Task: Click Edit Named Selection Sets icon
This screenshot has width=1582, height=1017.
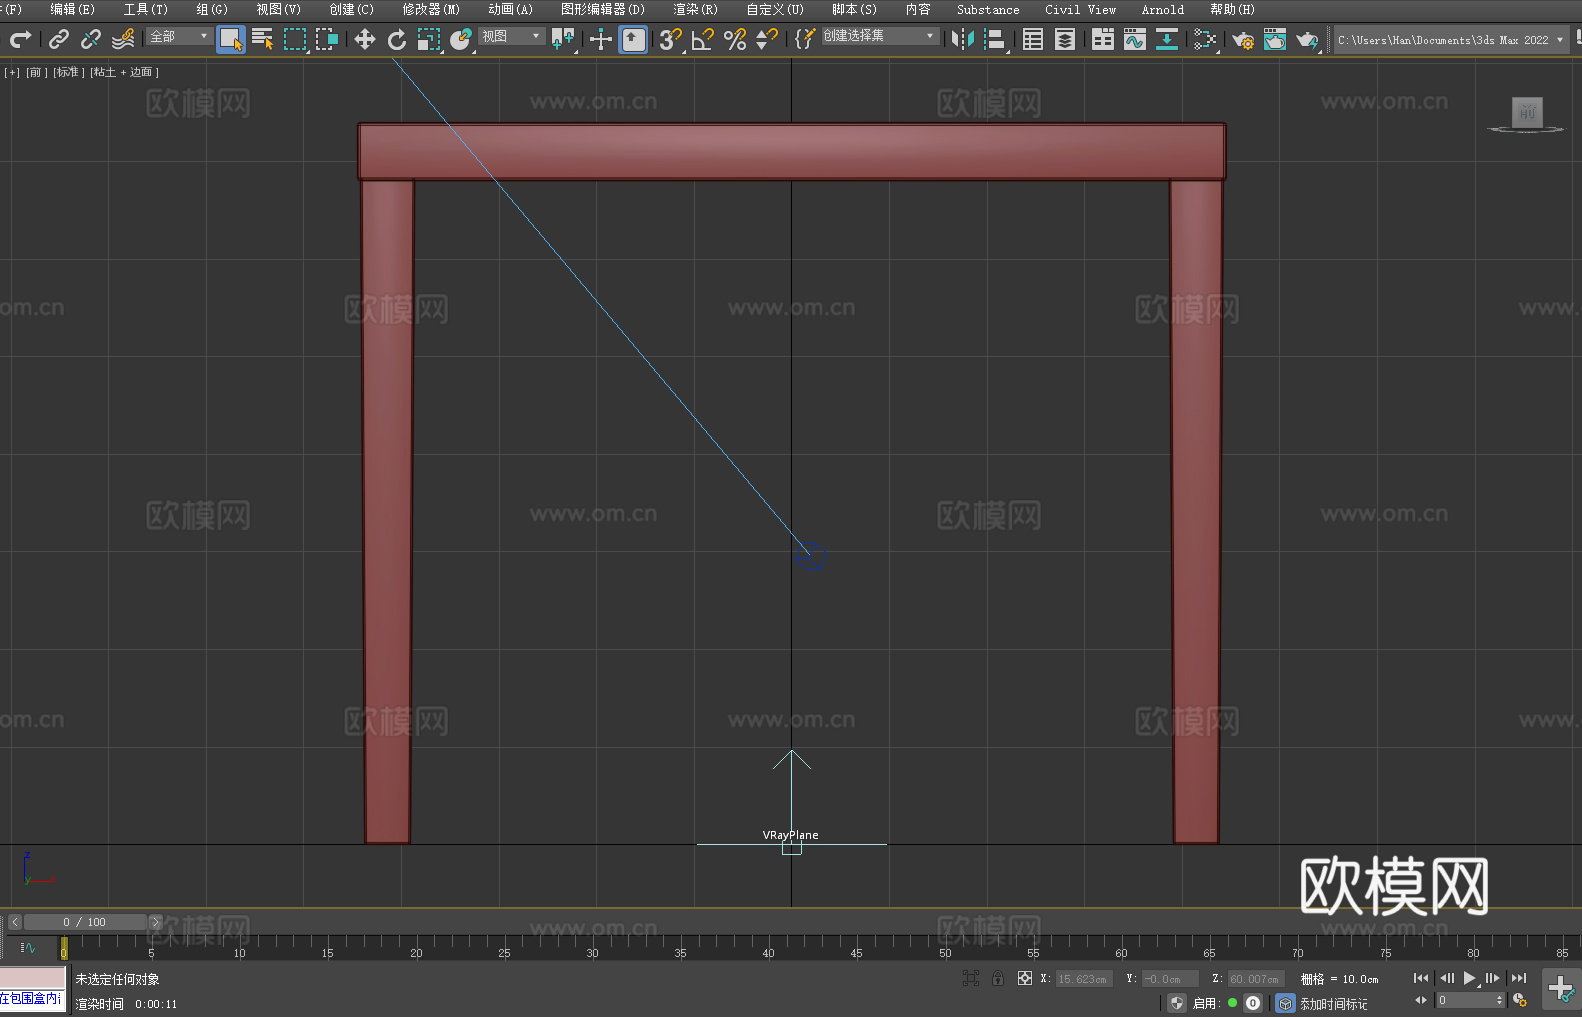Action: [x=805, y=39]
